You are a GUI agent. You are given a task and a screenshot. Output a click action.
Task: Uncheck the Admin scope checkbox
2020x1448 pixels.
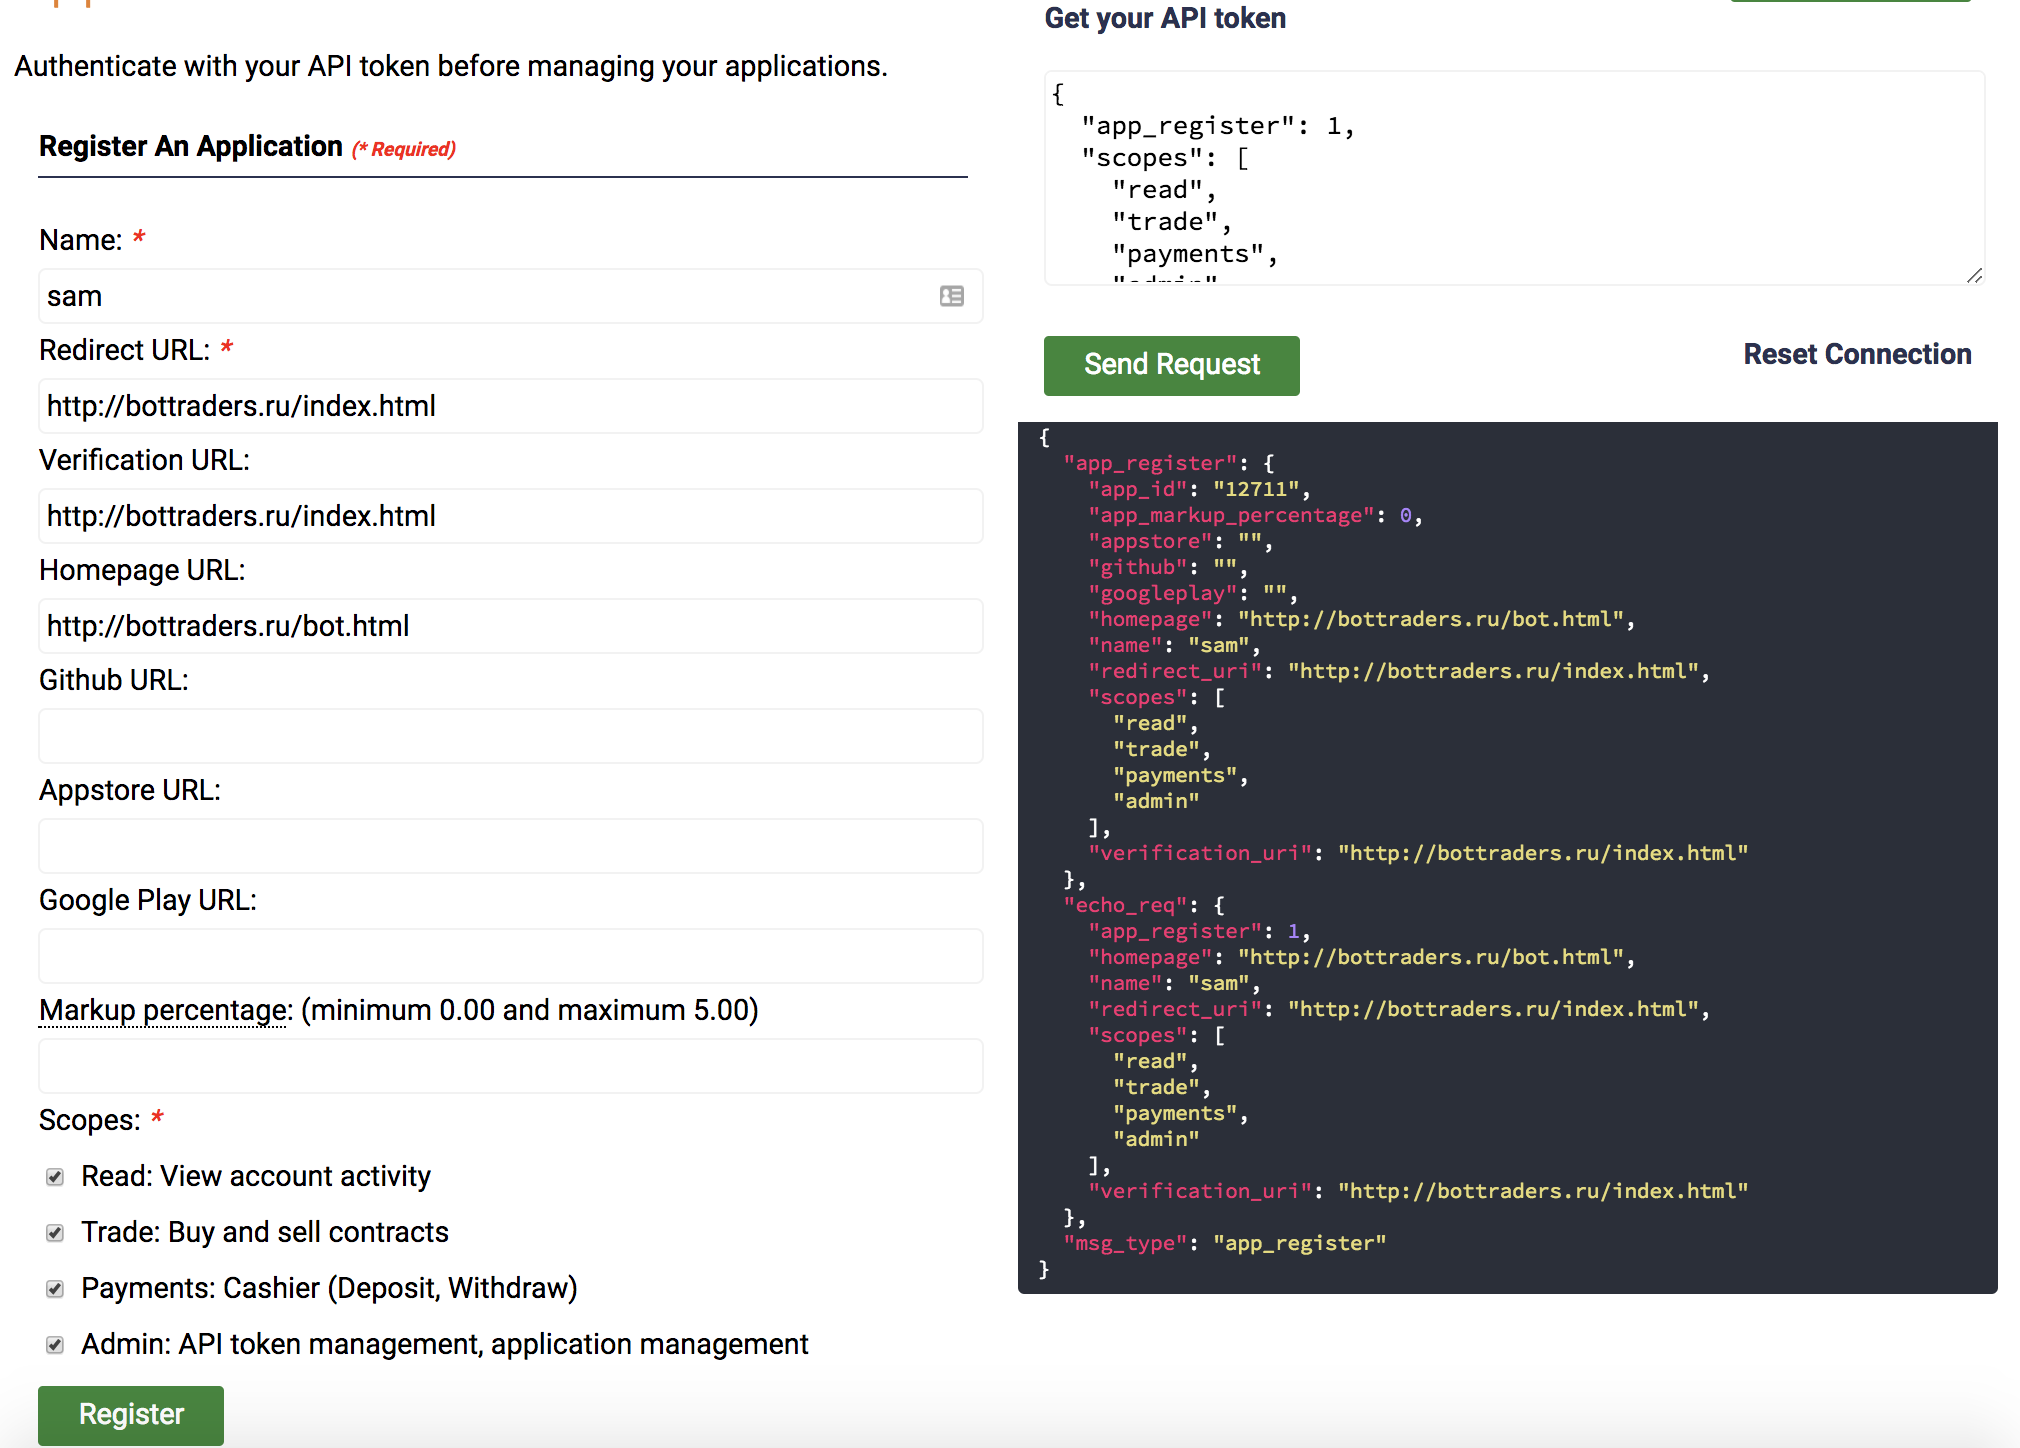coord(55,1345)
